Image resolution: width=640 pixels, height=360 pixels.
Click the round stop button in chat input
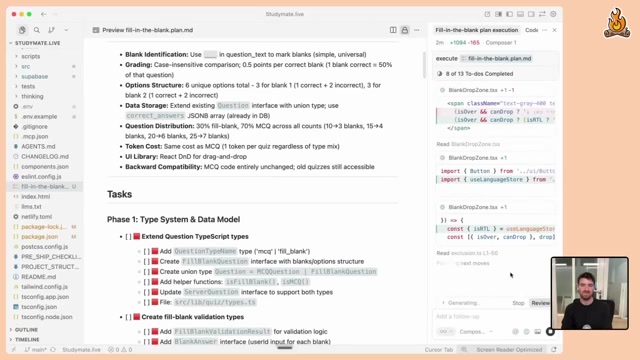(x=550, y=331)
